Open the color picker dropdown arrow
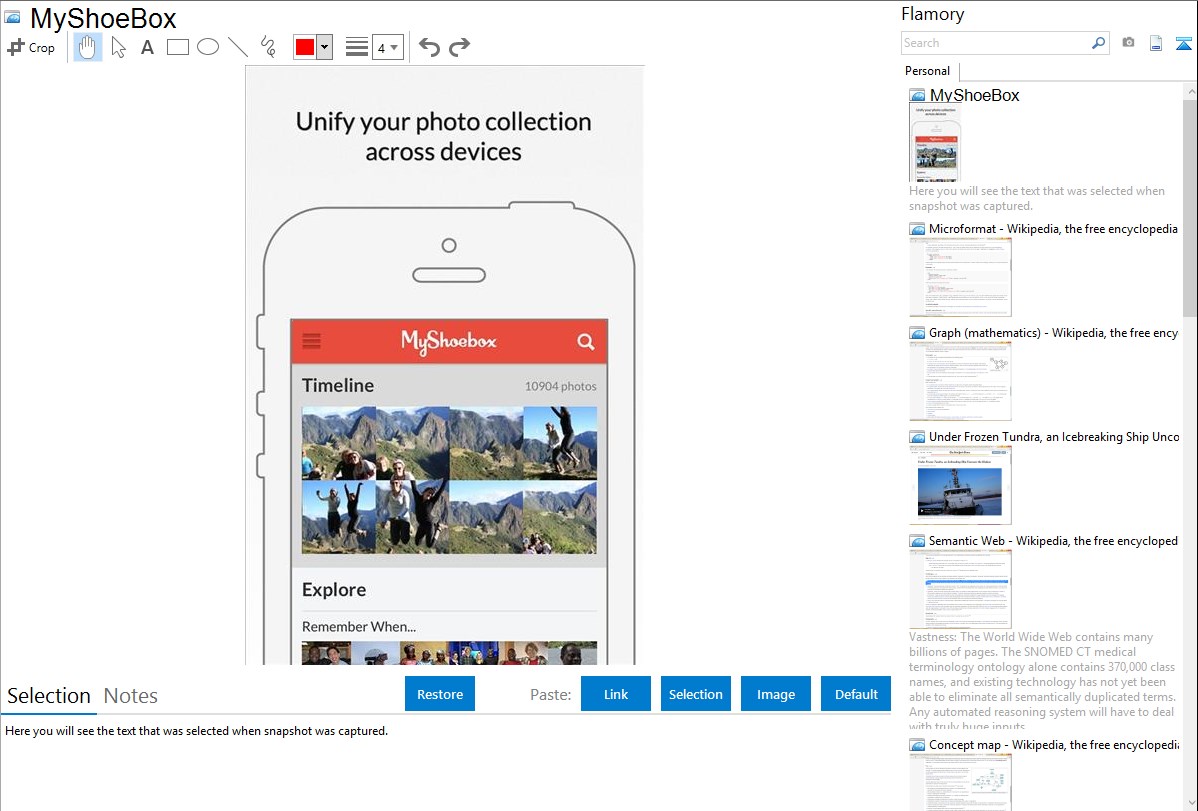The height and width of the screenshot is (811, 1198). click(324, 47)
